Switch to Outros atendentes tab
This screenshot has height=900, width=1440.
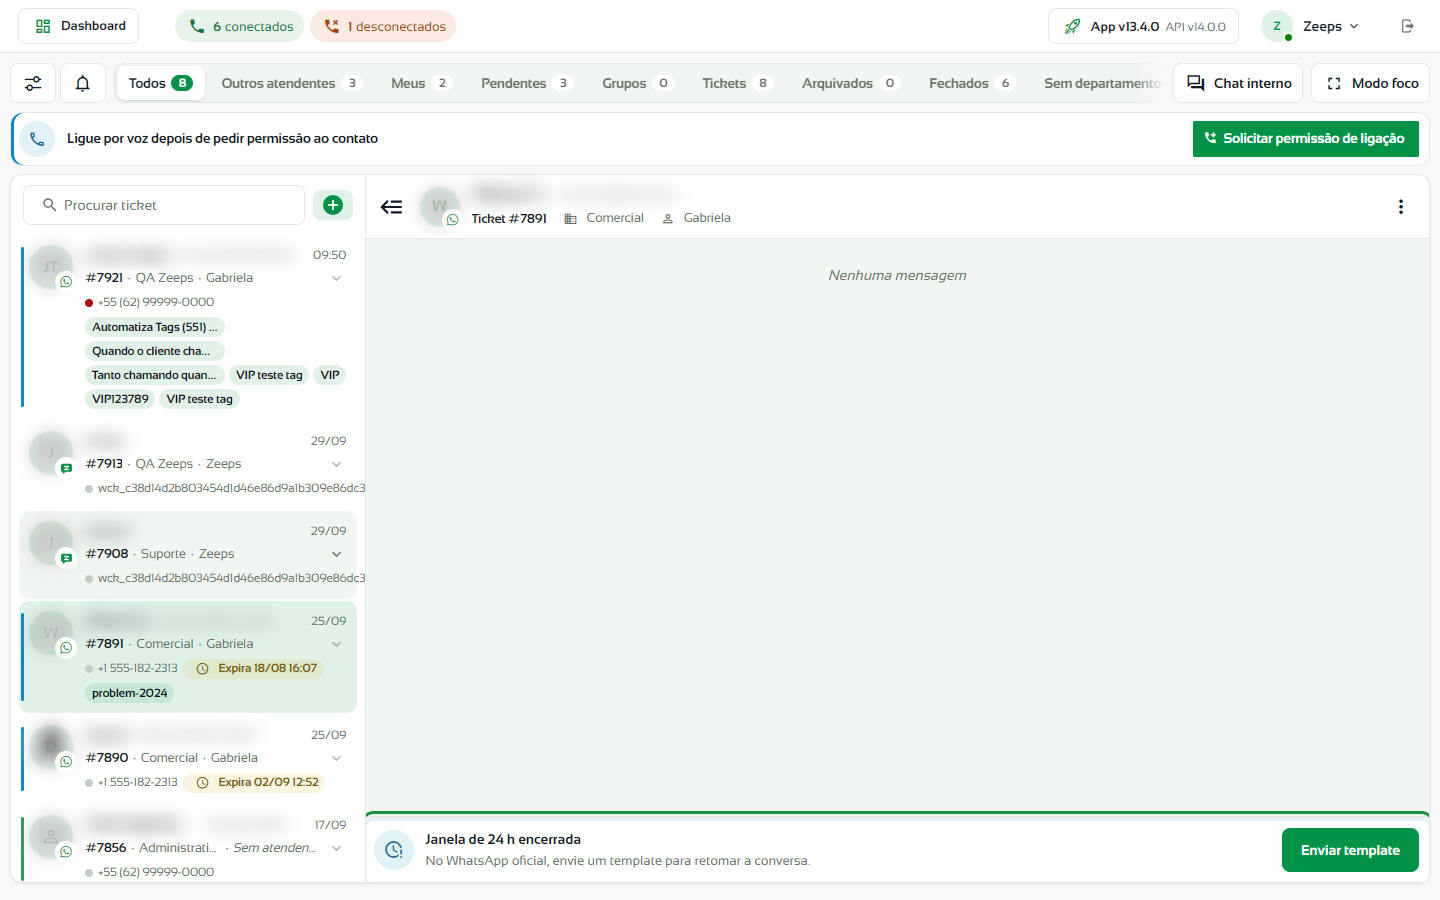290,83
